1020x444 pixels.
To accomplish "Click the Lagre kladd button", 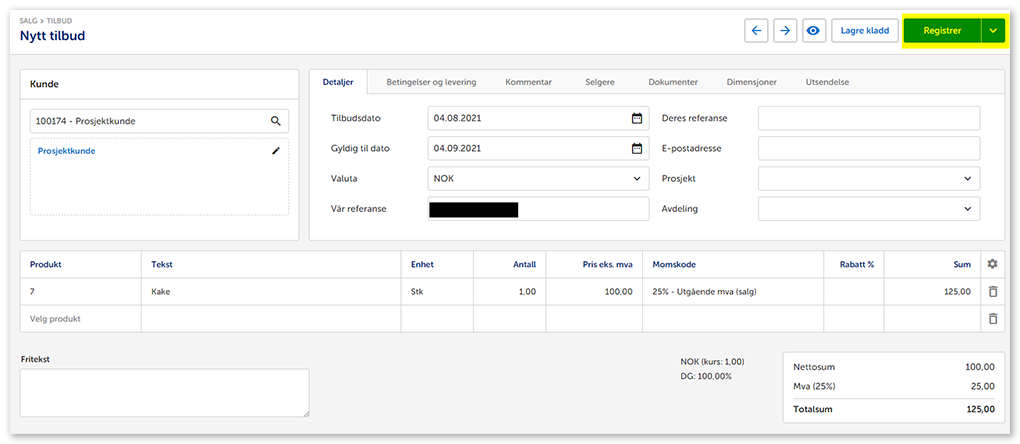I will [865, 31].
